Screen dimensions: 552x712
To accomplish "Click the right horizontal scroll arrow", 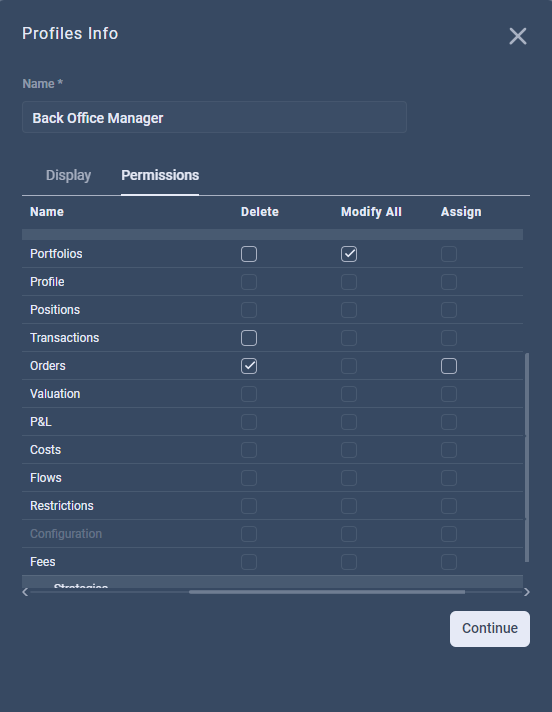I will click(x=527, y=592).
